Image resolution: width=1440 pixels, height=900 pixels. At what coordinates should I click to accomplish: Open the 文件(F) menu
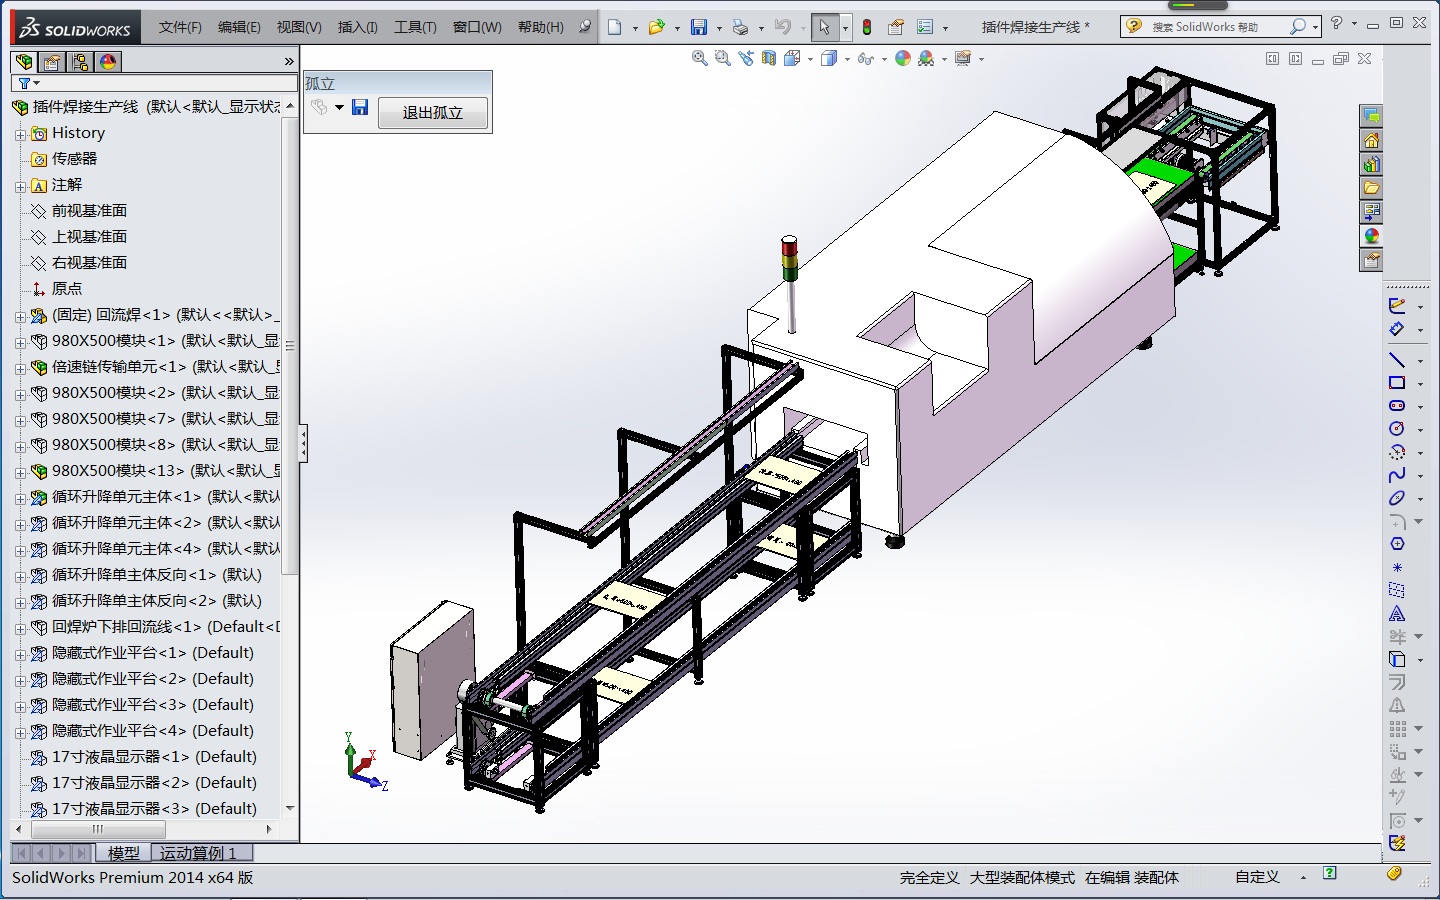click(x=180, y=27)
